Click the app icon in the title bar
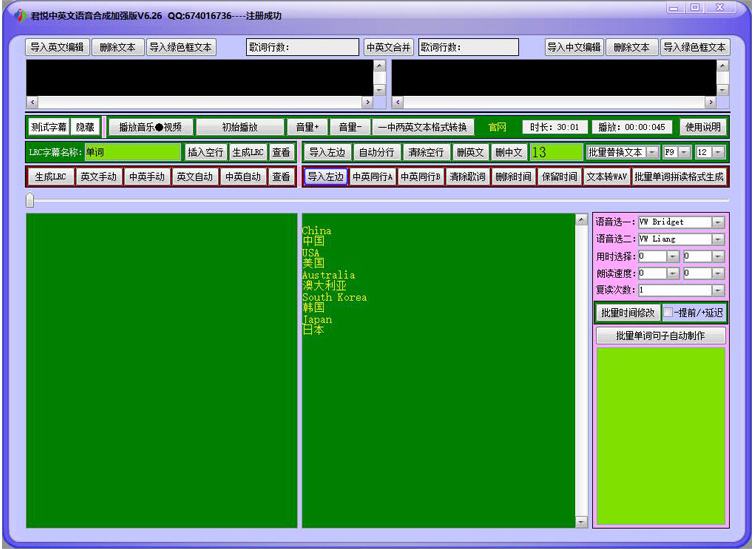The height and width of the screenshot is (549, 753). [x=21, y=15]
